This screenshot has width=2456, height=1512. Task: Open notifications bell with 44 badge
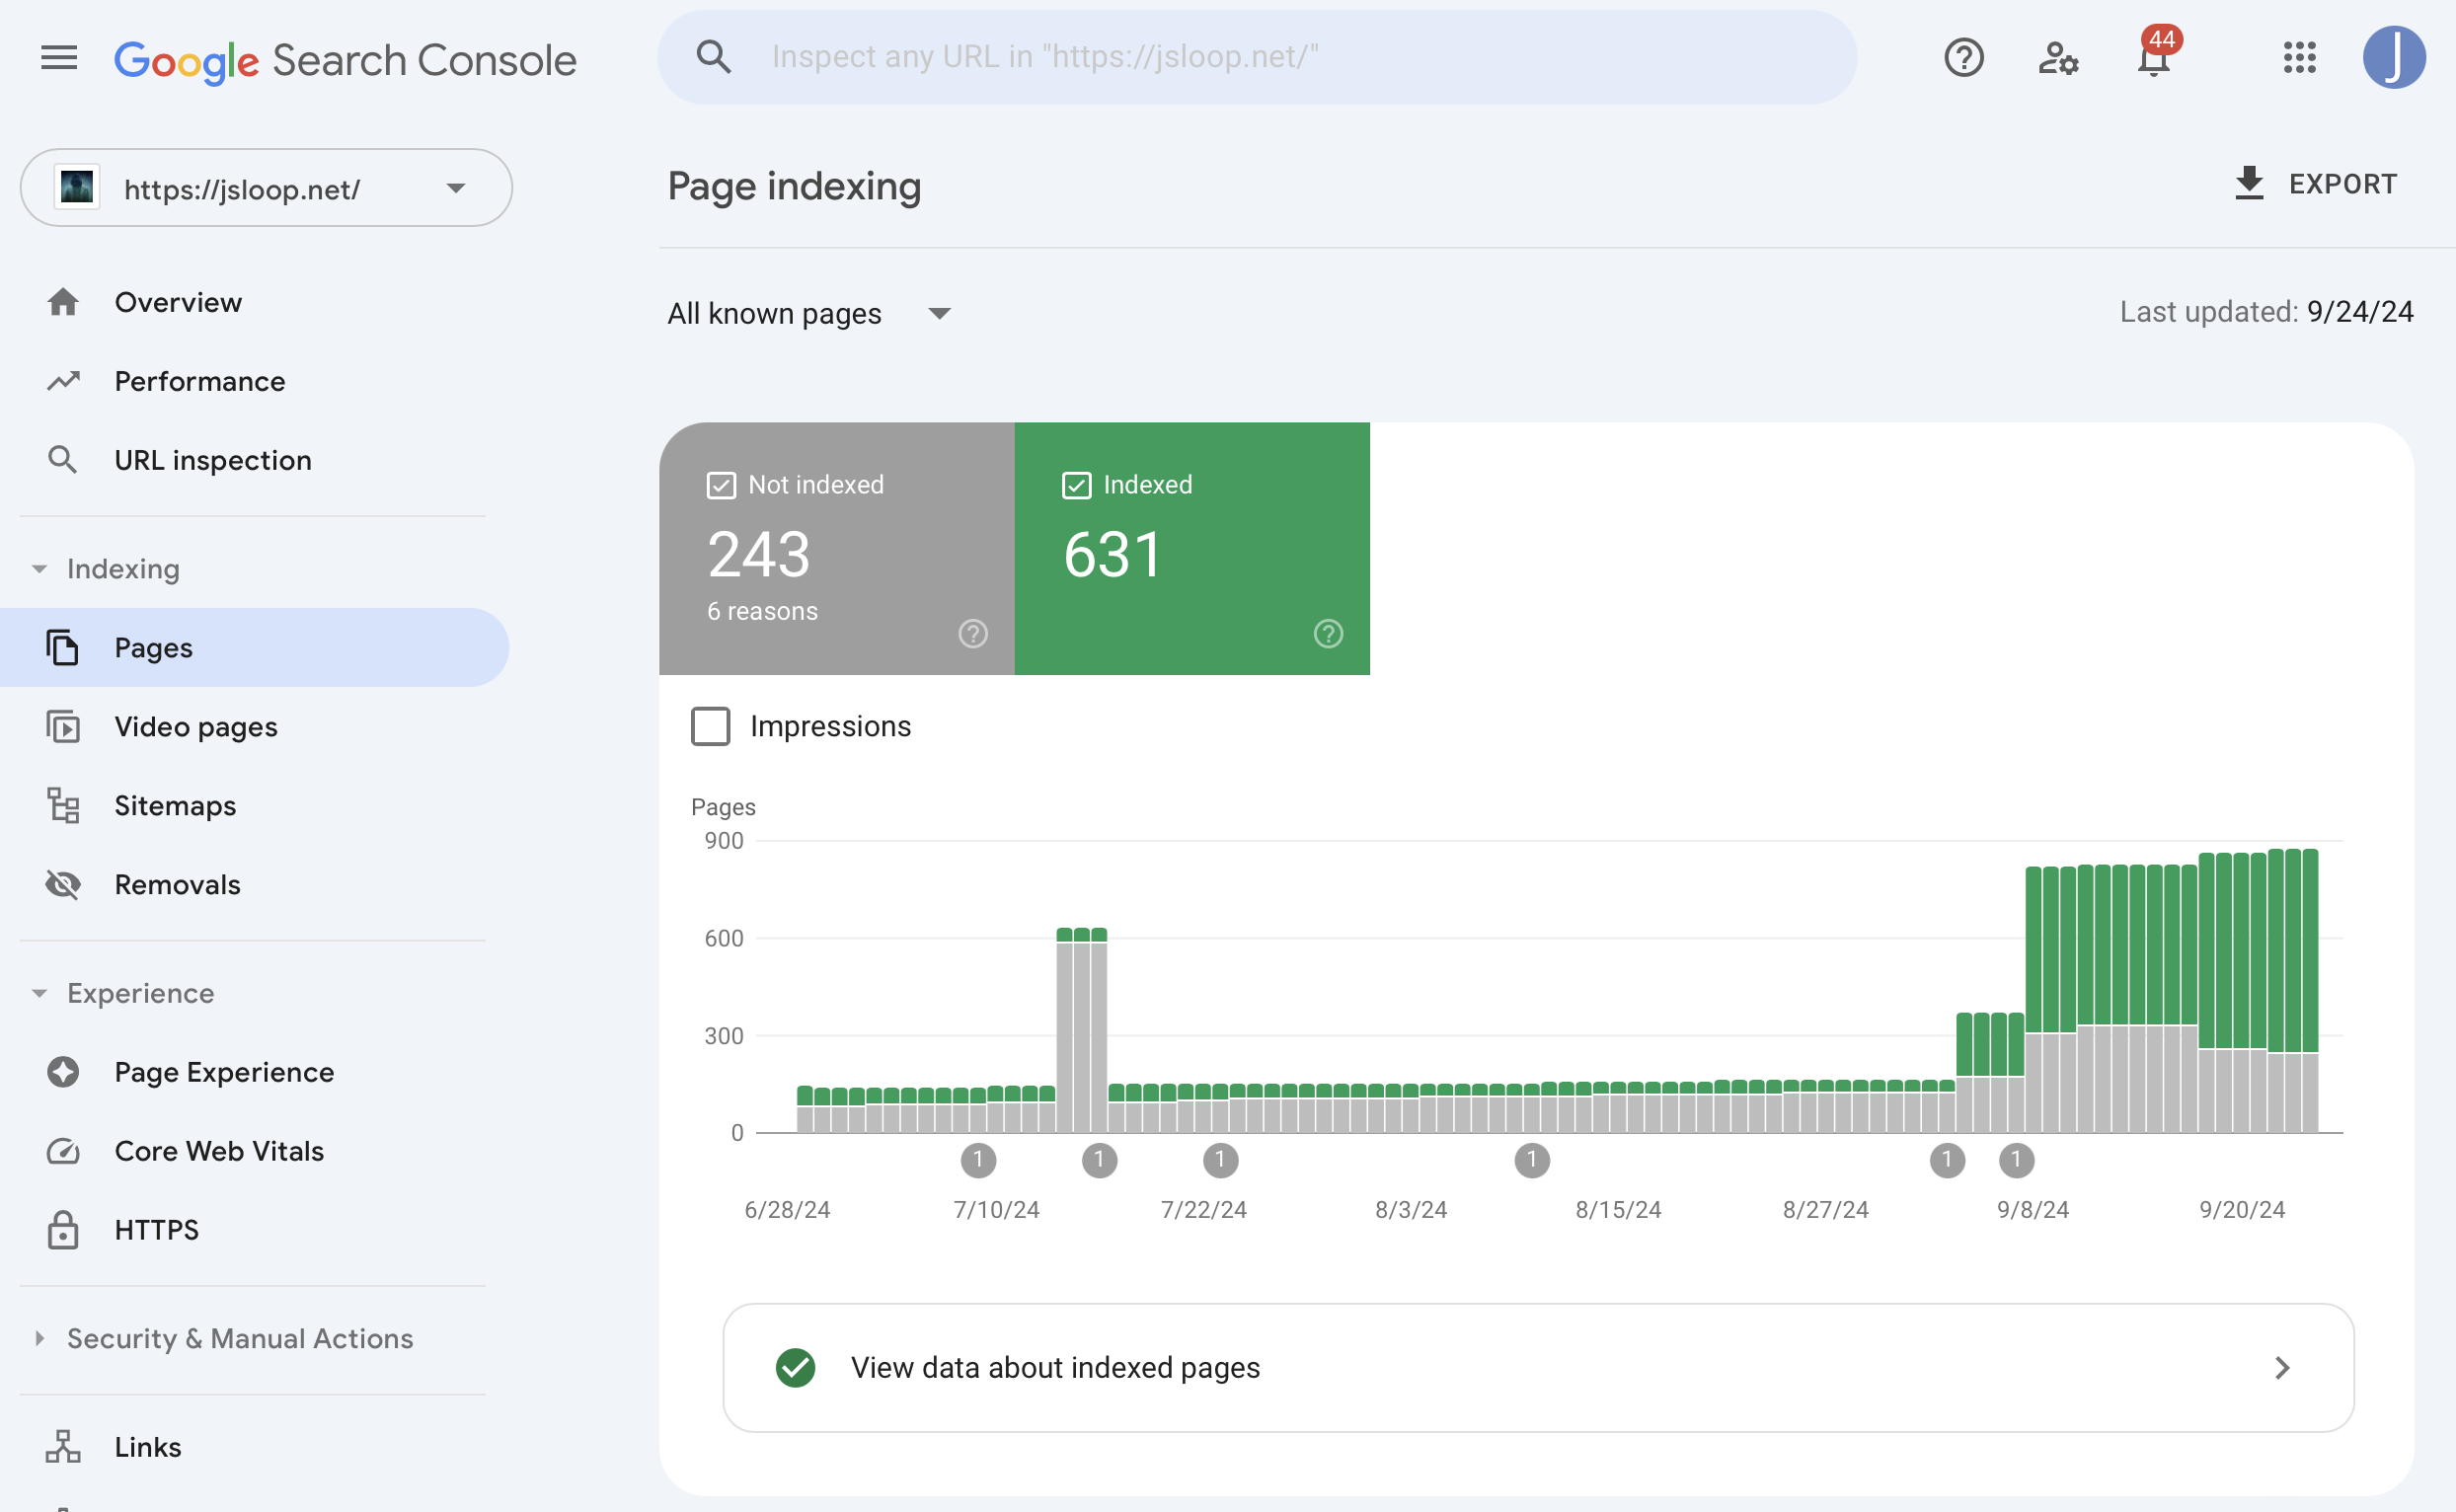click(x=2153, y=58)
